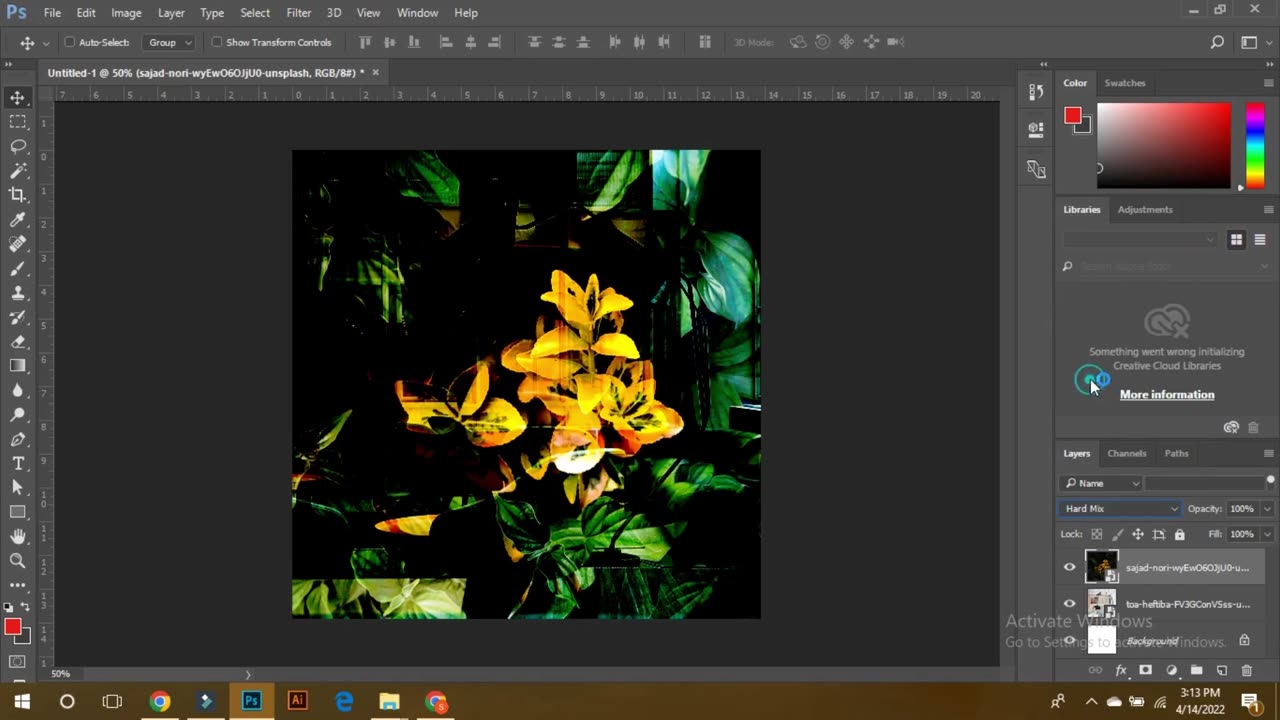
Task: Open the Layer menu
Action: (171, 13)
